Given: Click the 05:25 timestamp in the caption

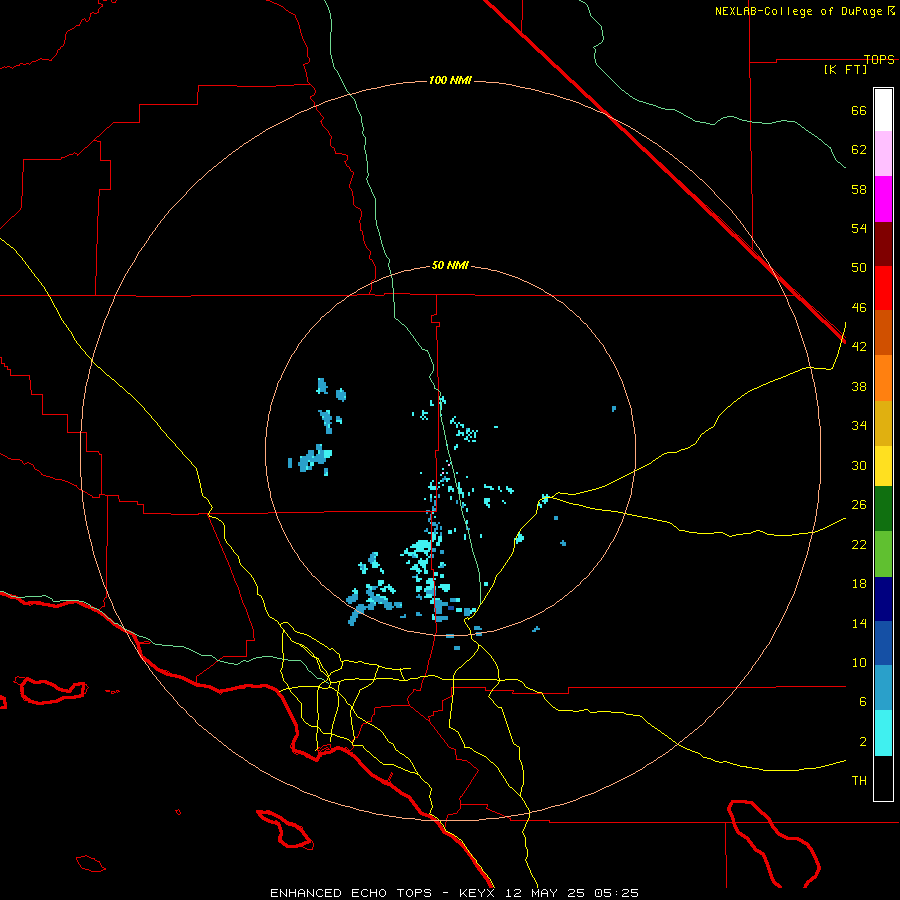Looking at the screenshot, I should point(616,893).
